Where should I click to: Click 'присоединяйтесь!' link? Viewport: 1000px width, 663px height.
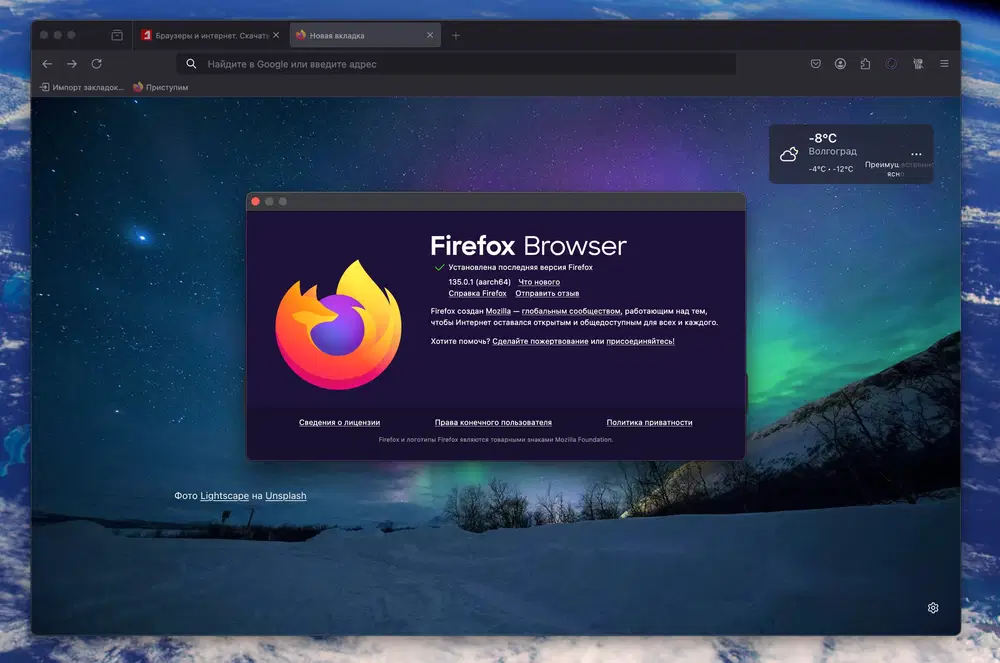640,341
